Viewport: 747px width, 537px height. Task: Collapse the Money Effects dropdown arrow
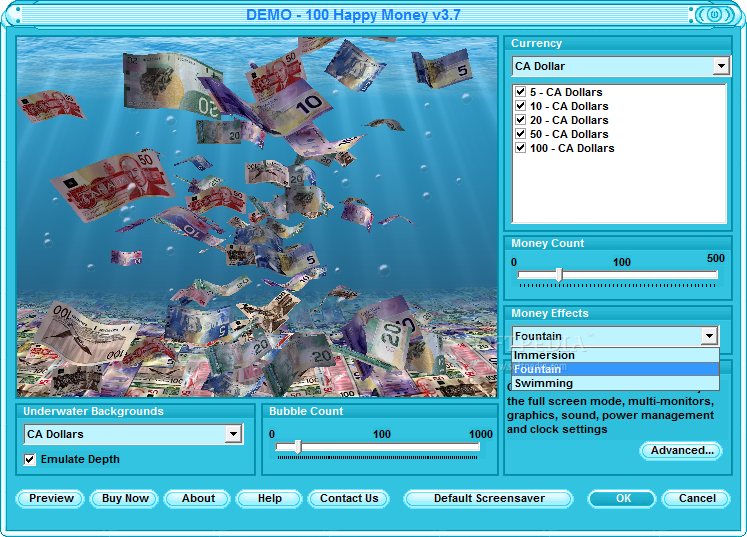(x=709, y=336)
